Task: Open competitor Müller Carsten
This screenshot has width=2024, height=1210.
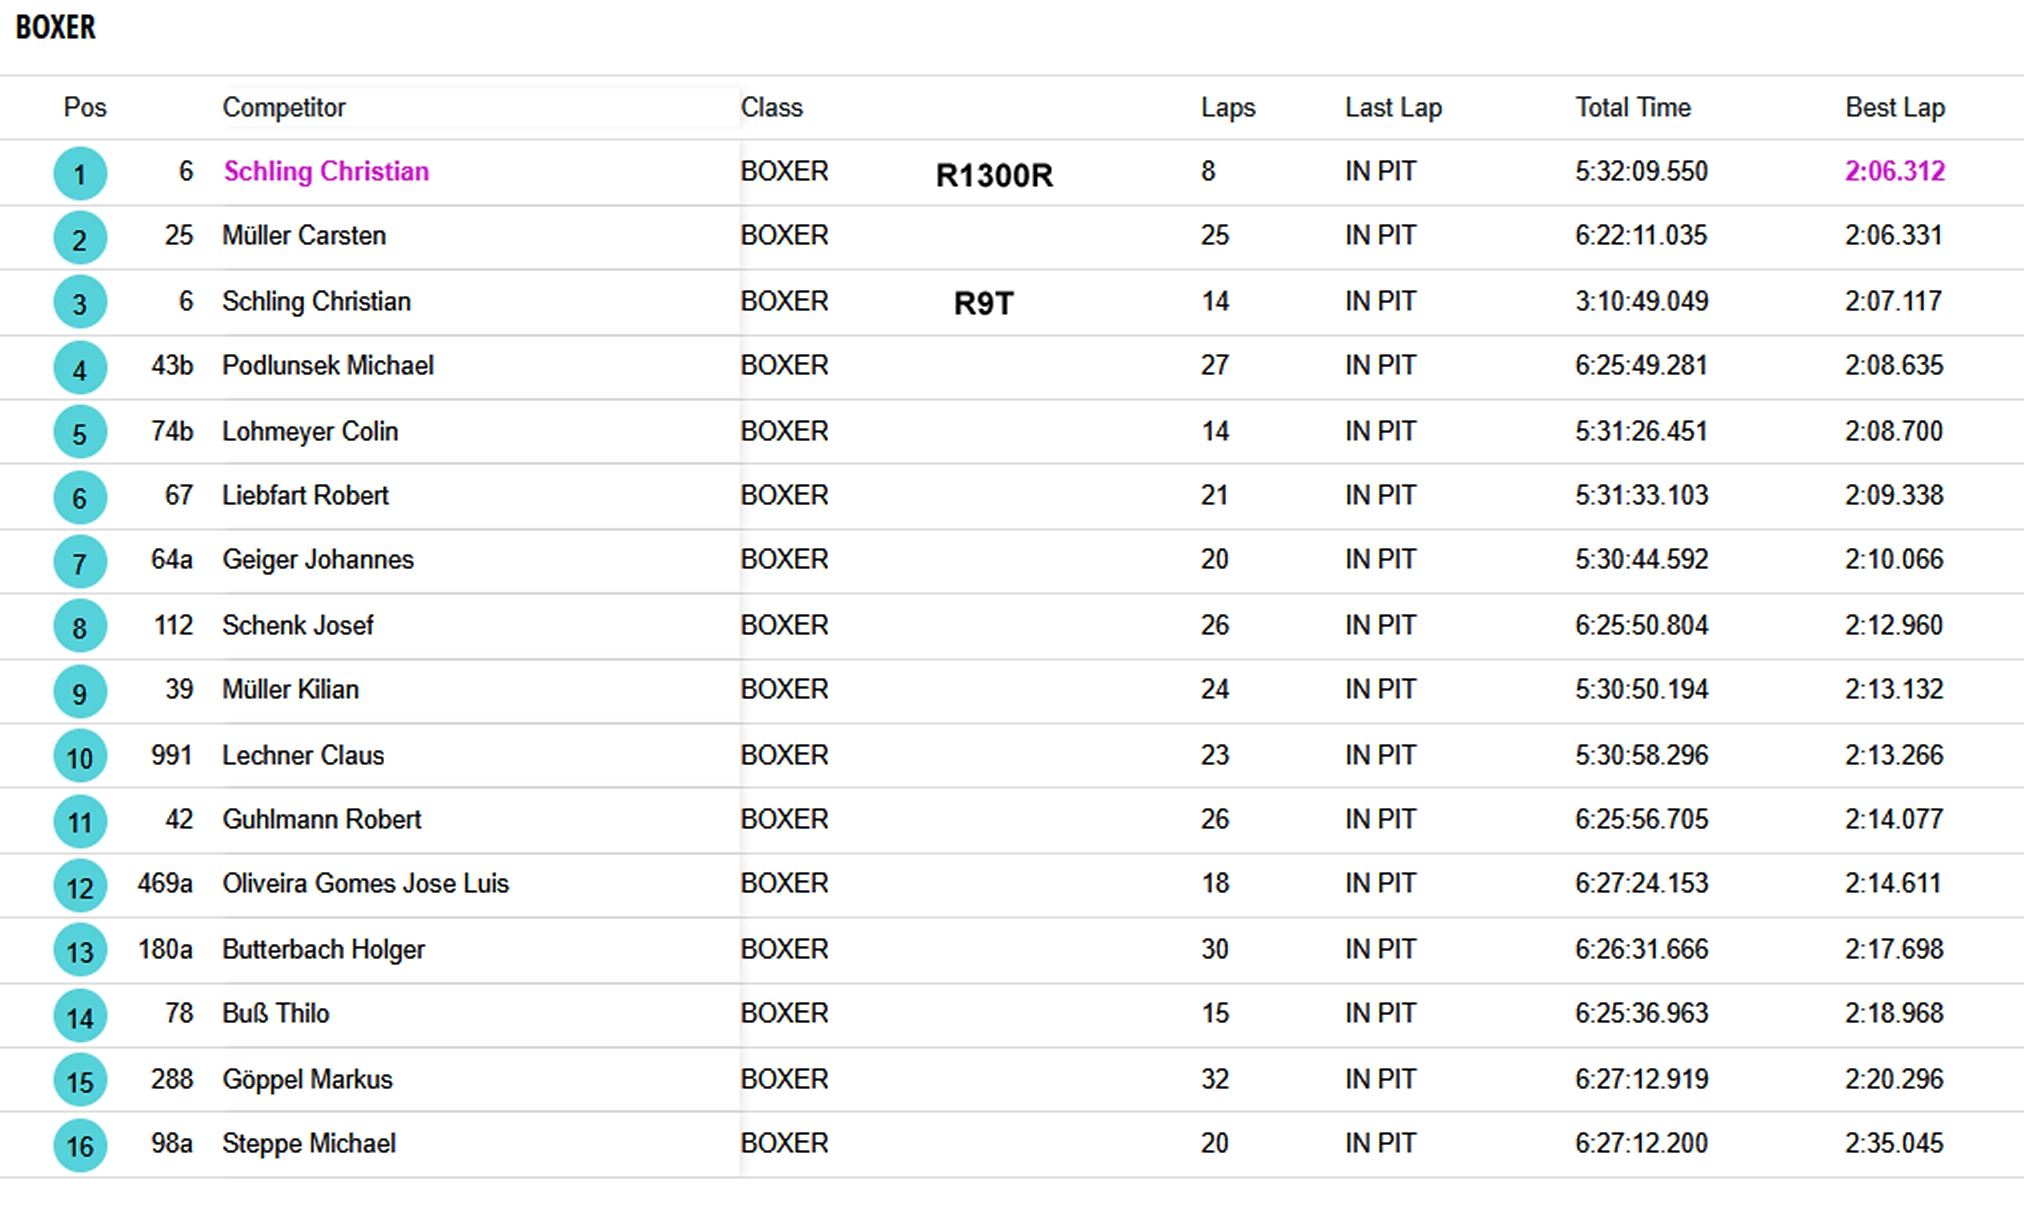Action: [304, 235]
